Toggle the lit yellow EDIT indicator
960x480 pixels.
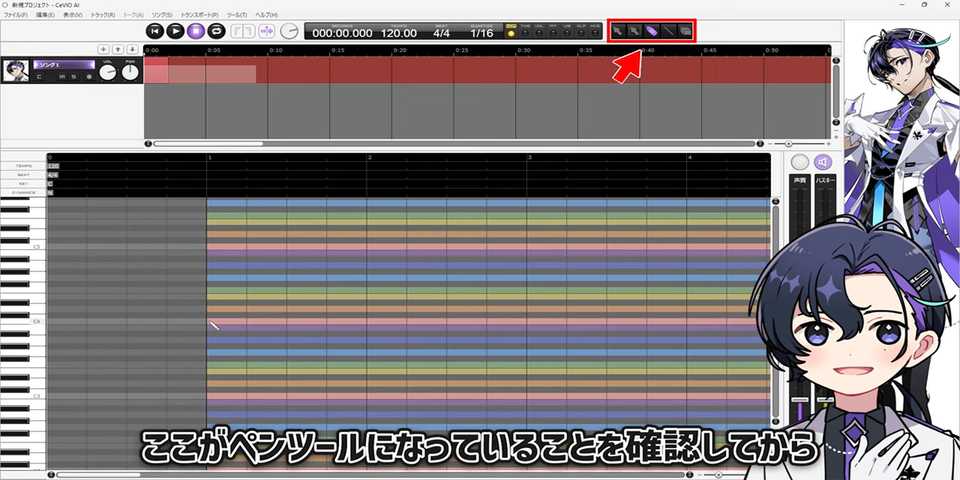click(511, 31)
